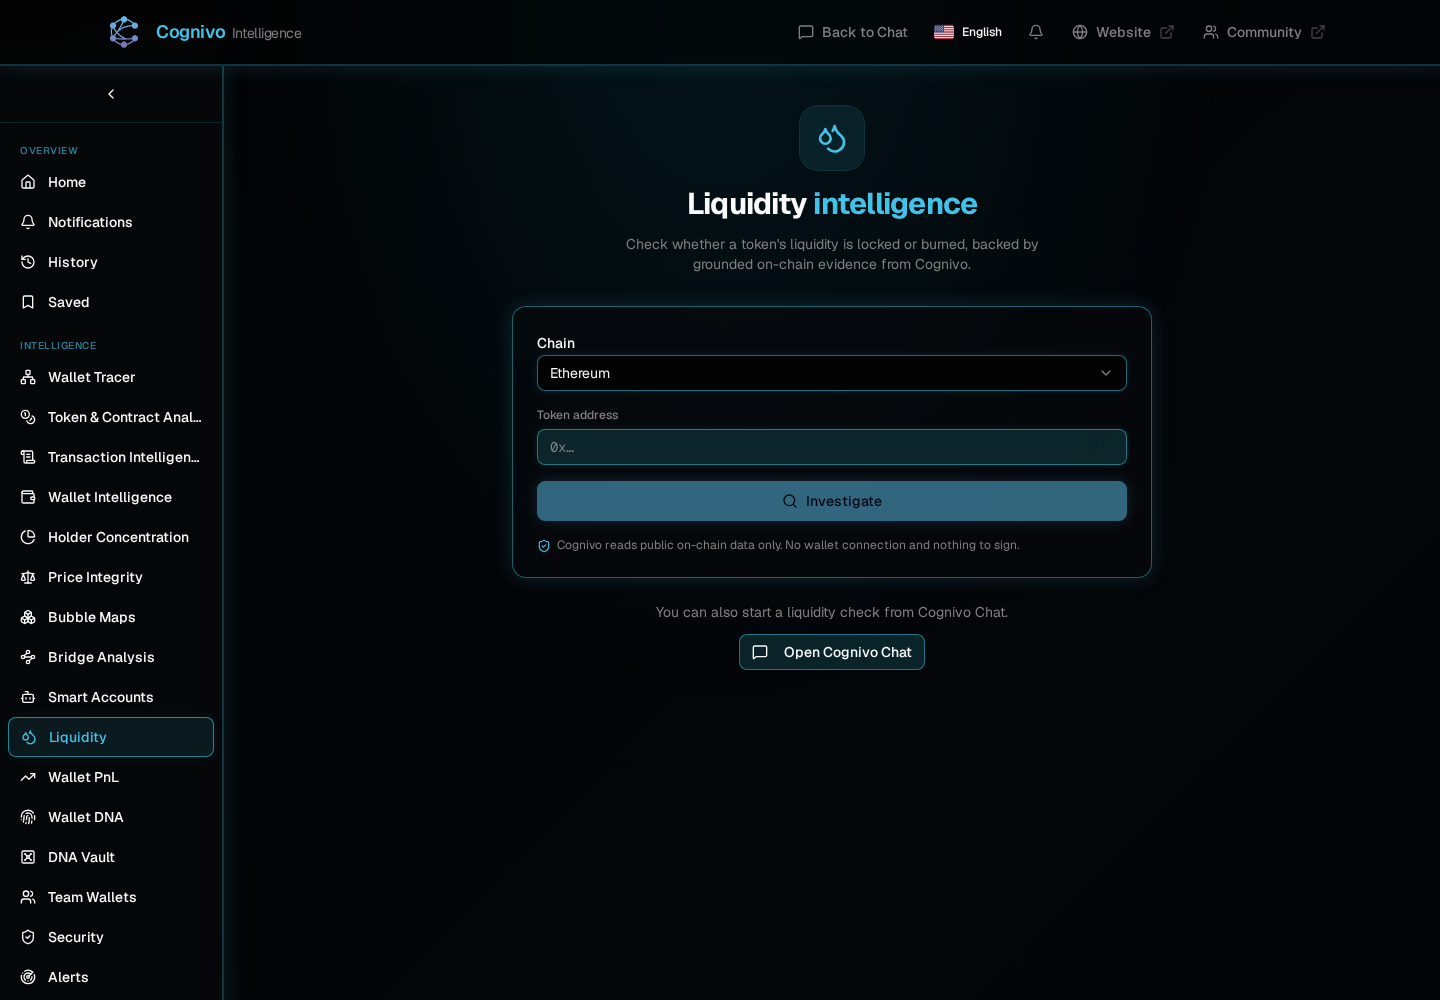Open the notifications bell in header
The width and height of the screenshot is (1440, 1000).
tap(1036, 32)
